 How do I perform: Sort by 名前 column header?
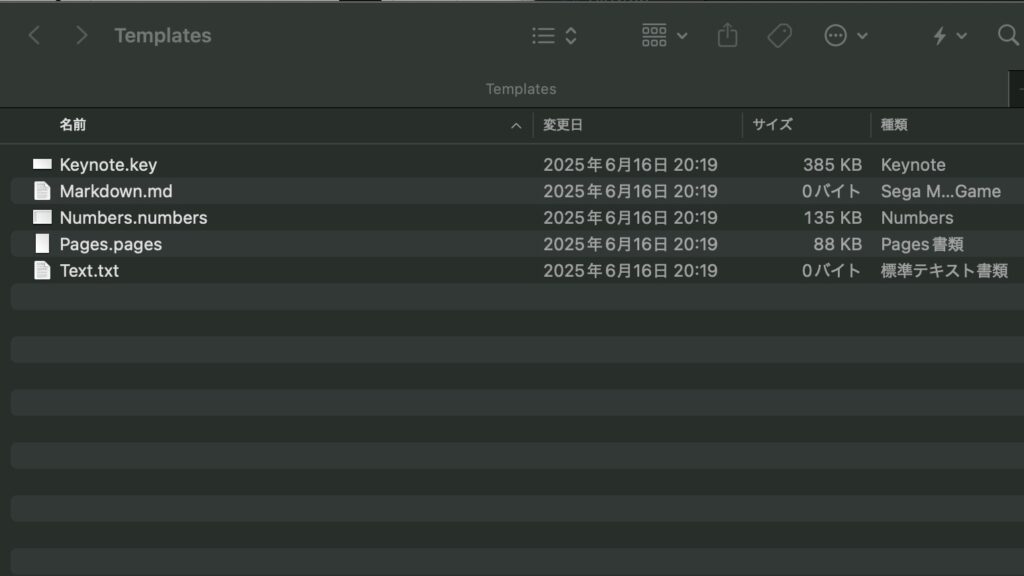click(73, 125)
